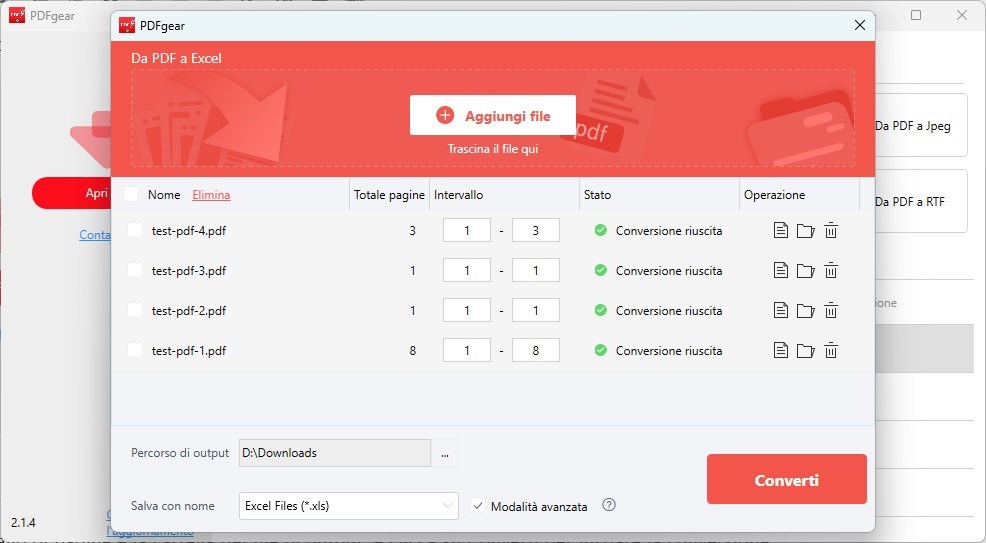Click success status icon for test-pdf-4.pdf
This screenshot has width=986, height=543.
pos(601,230)
